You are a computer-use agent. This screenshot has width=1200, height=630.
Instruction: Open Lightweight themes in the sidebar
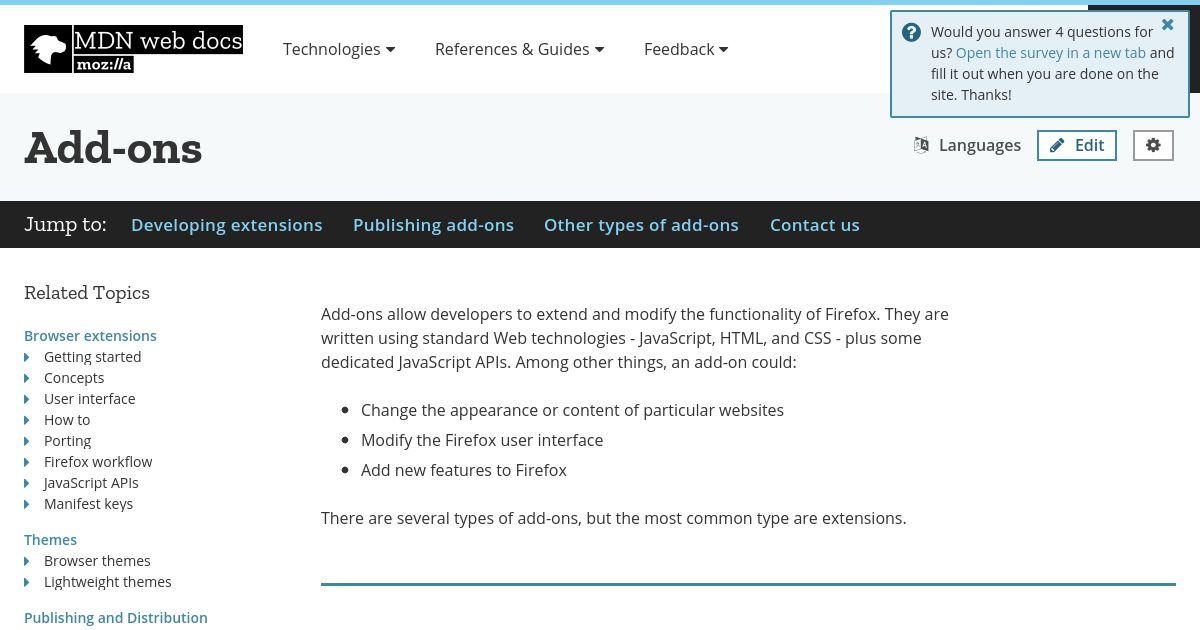point(108,582)
